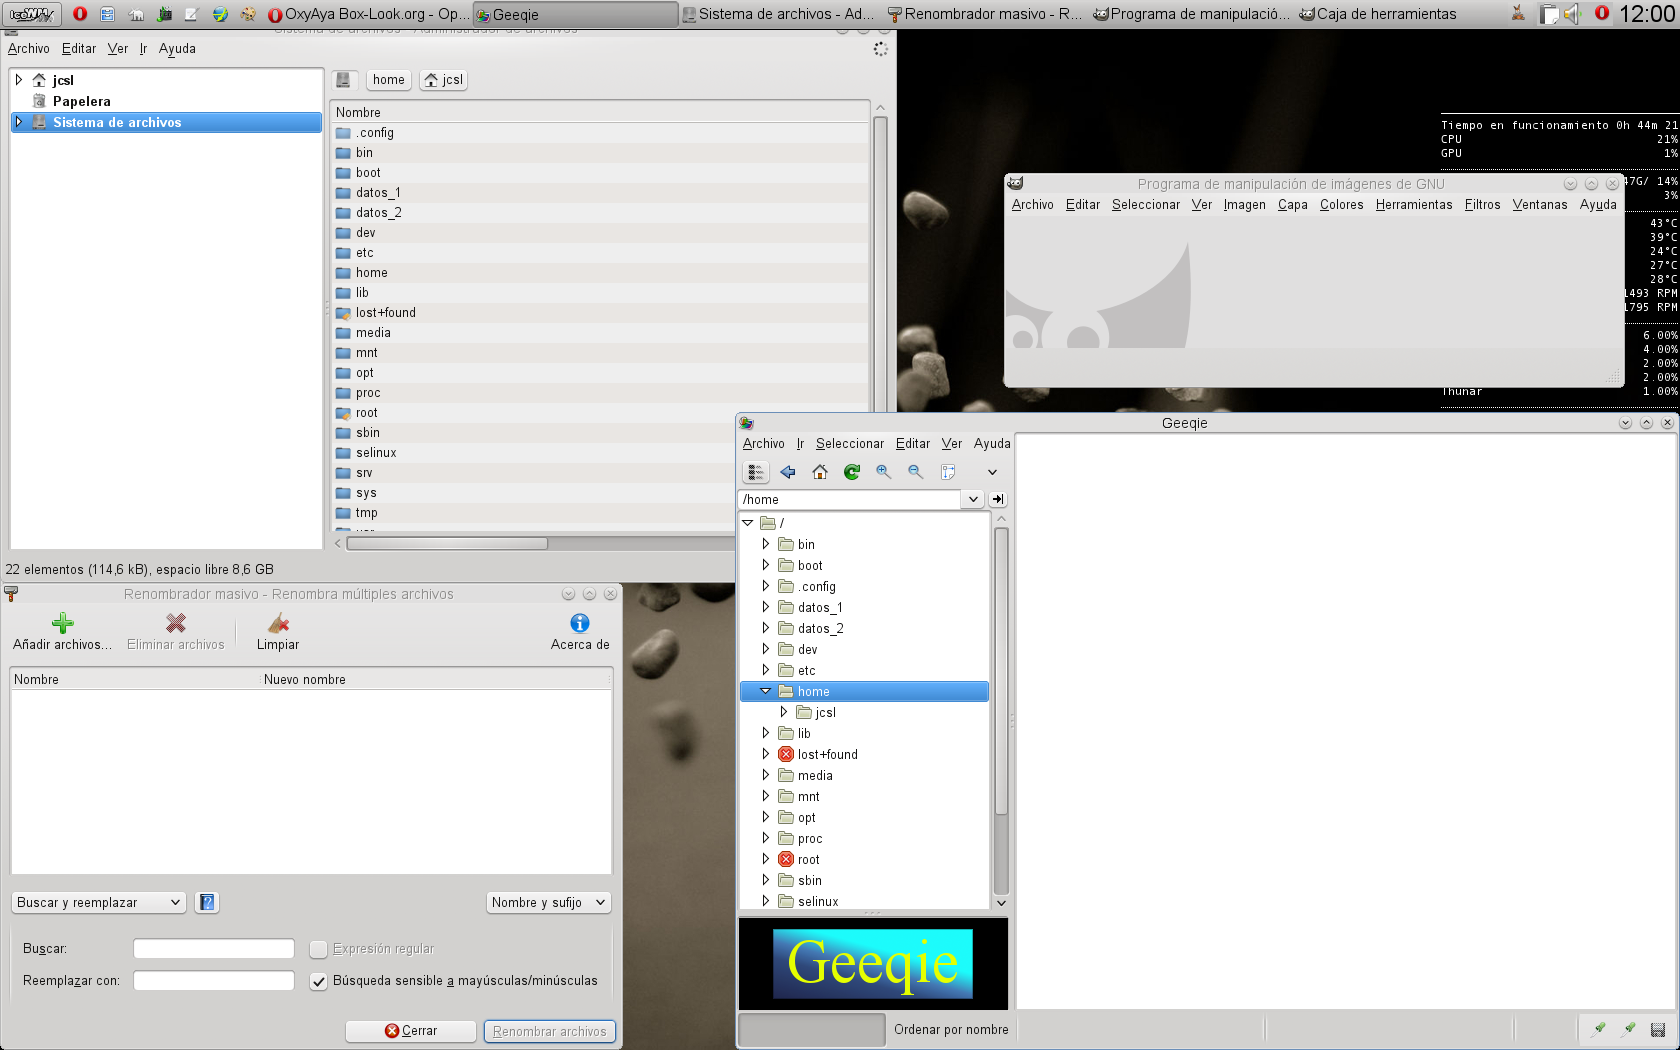This screenshot has height=1050, width=1680.
Task: Click help icon next to Buscar y reemplazar
Action: [207, 902]
